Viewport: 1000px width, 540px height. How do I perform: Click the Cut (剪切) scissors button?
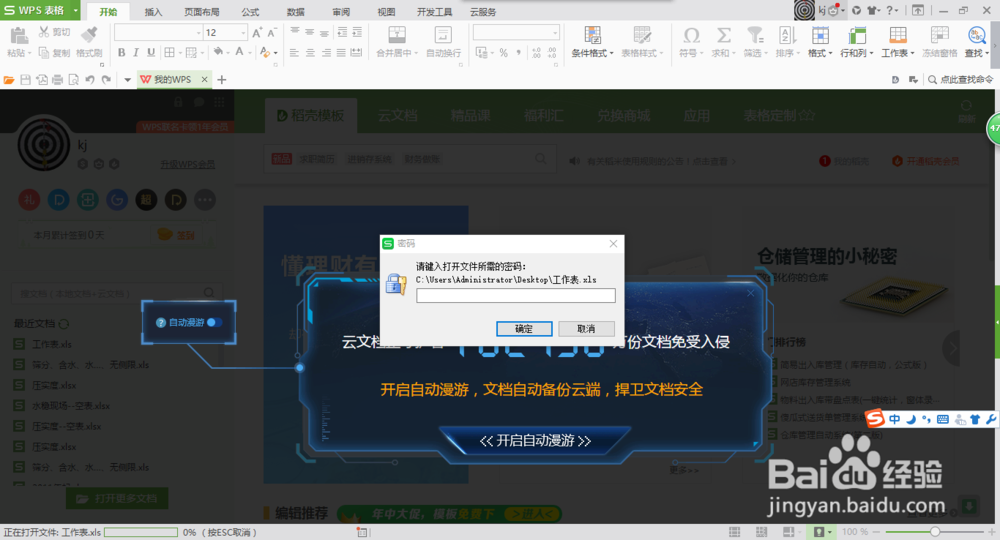pos(54,32)
